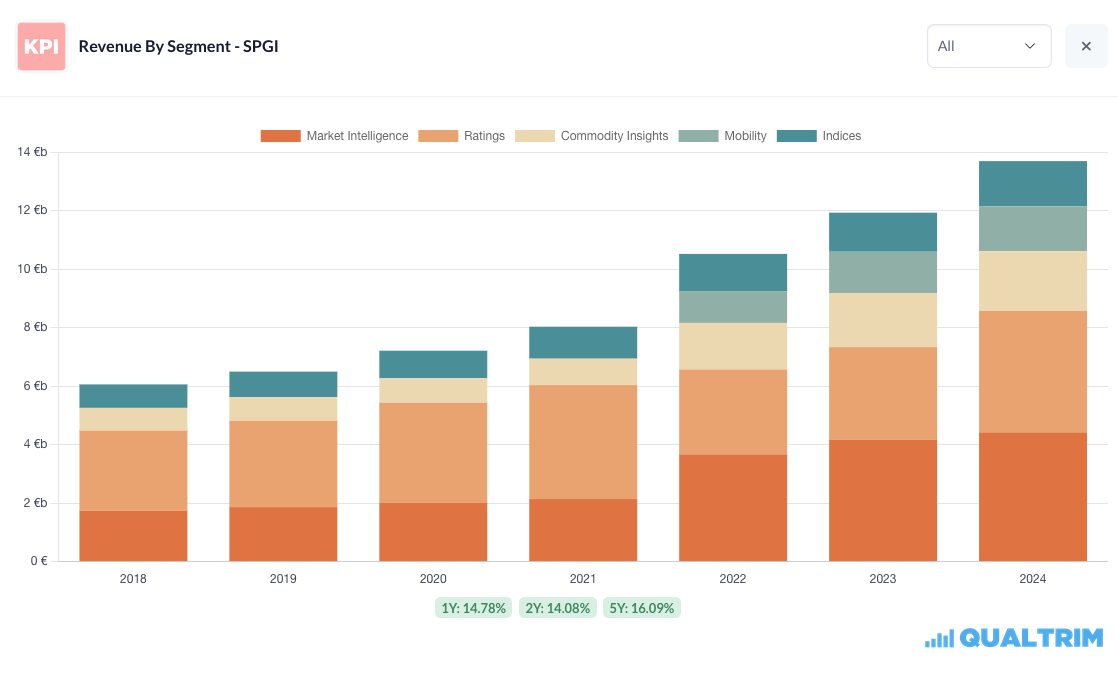Click the Commodity Insights legend color swatch
Viewport: 1118px width, 673px height.
click(535, 136)
